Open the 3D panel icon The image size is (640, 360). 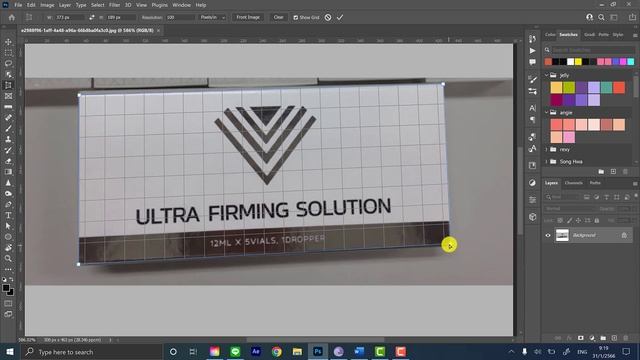pos(533,217)
